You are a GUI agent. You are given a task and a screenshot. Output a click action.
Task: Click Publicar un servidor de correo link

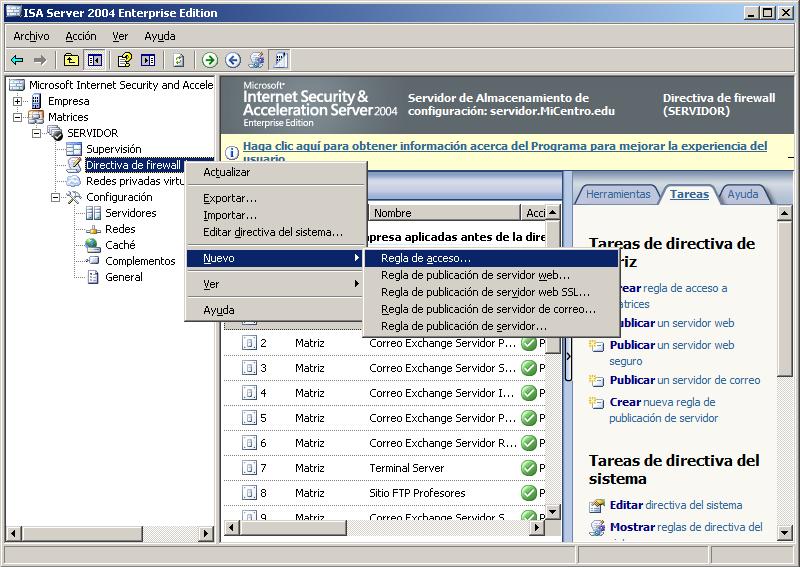coord(684,380)
